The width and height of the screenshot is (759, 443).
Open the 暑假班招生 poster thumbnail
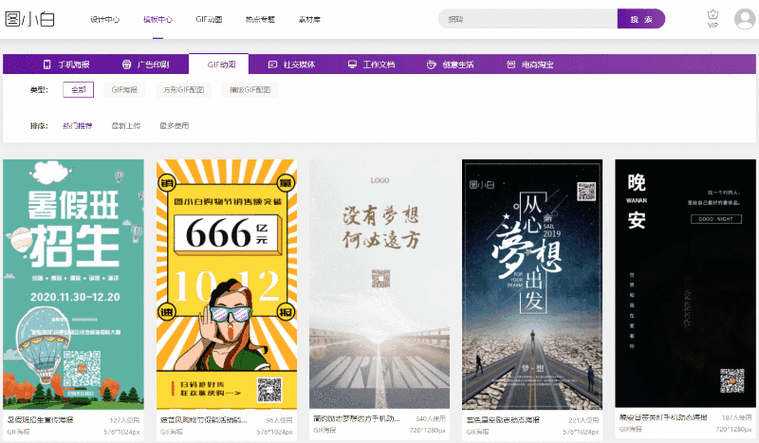click(x=71, y=285)
